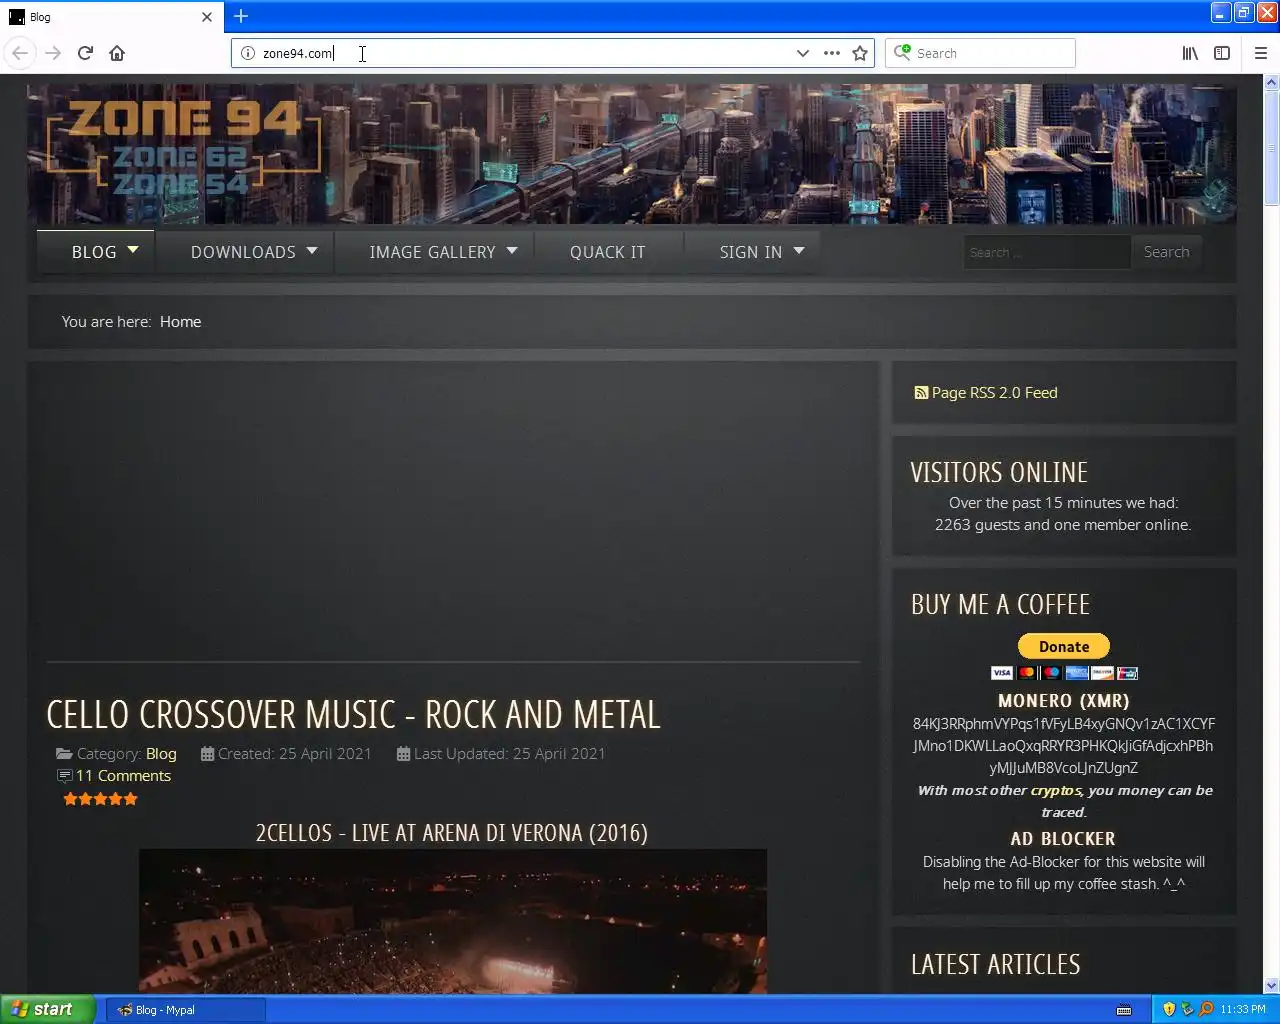Follow the Home breadcrumb link
Viewport: 1280px width, 1024px height.
tap(180, 322)
